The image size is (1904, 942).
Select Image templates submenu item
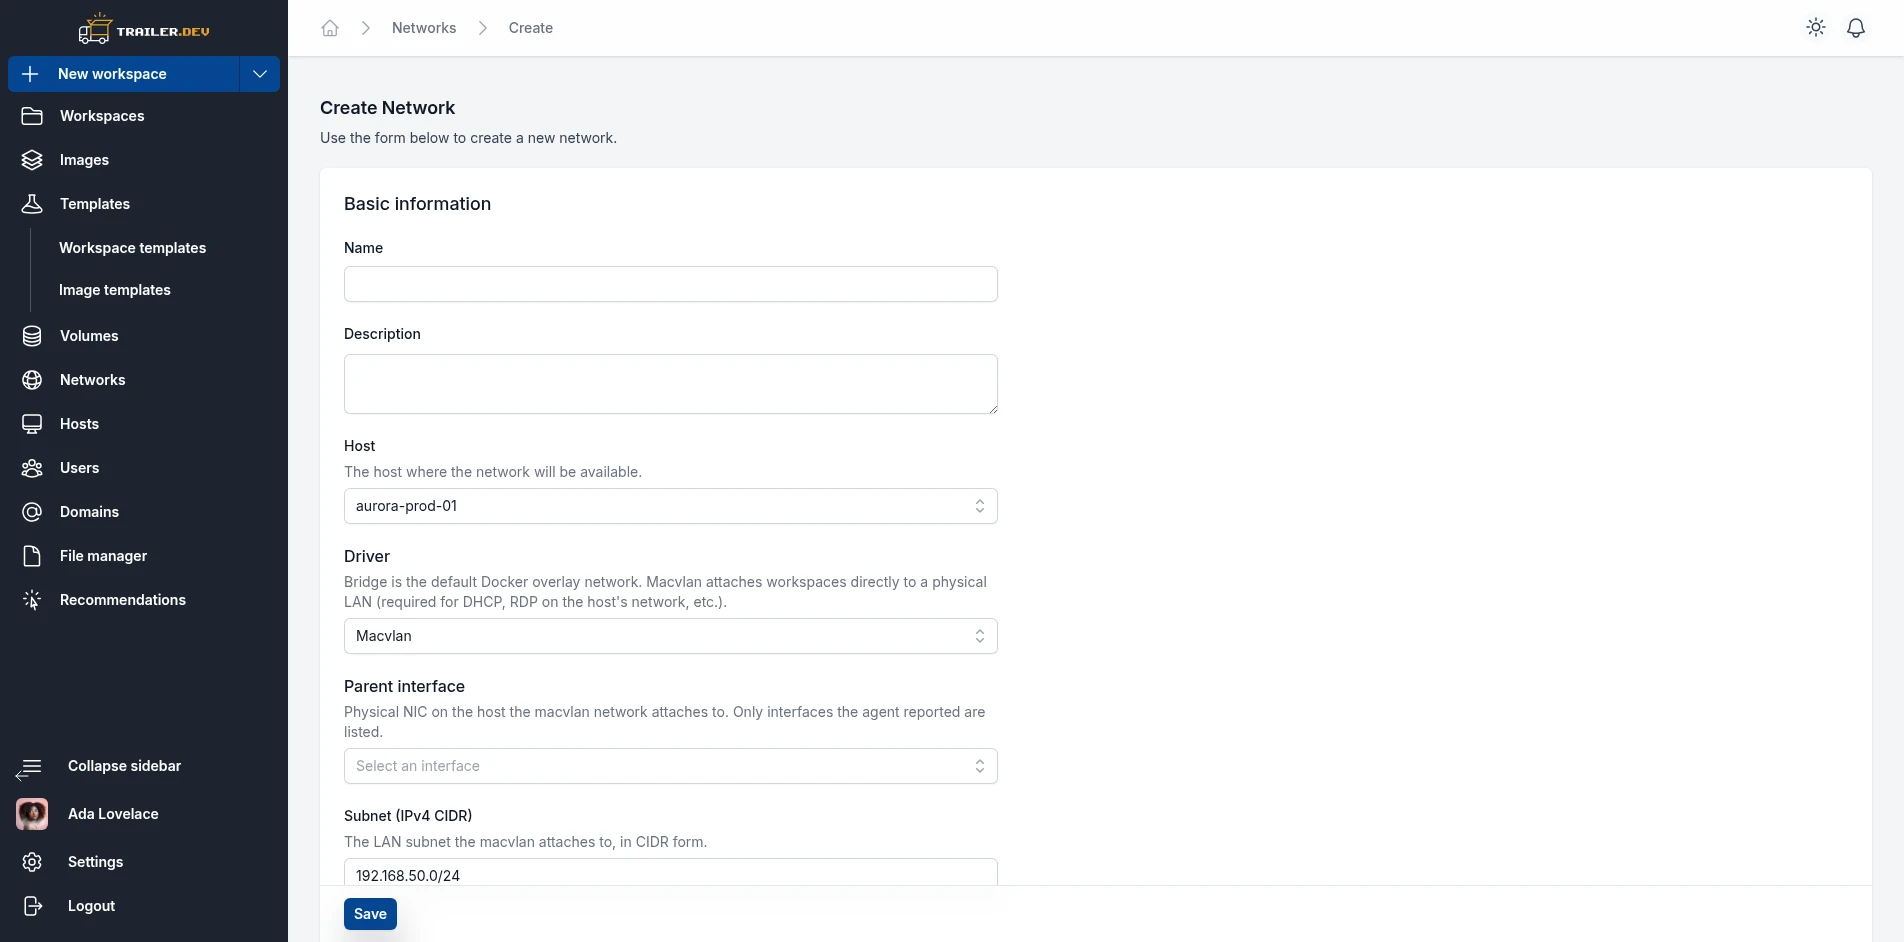115,290
